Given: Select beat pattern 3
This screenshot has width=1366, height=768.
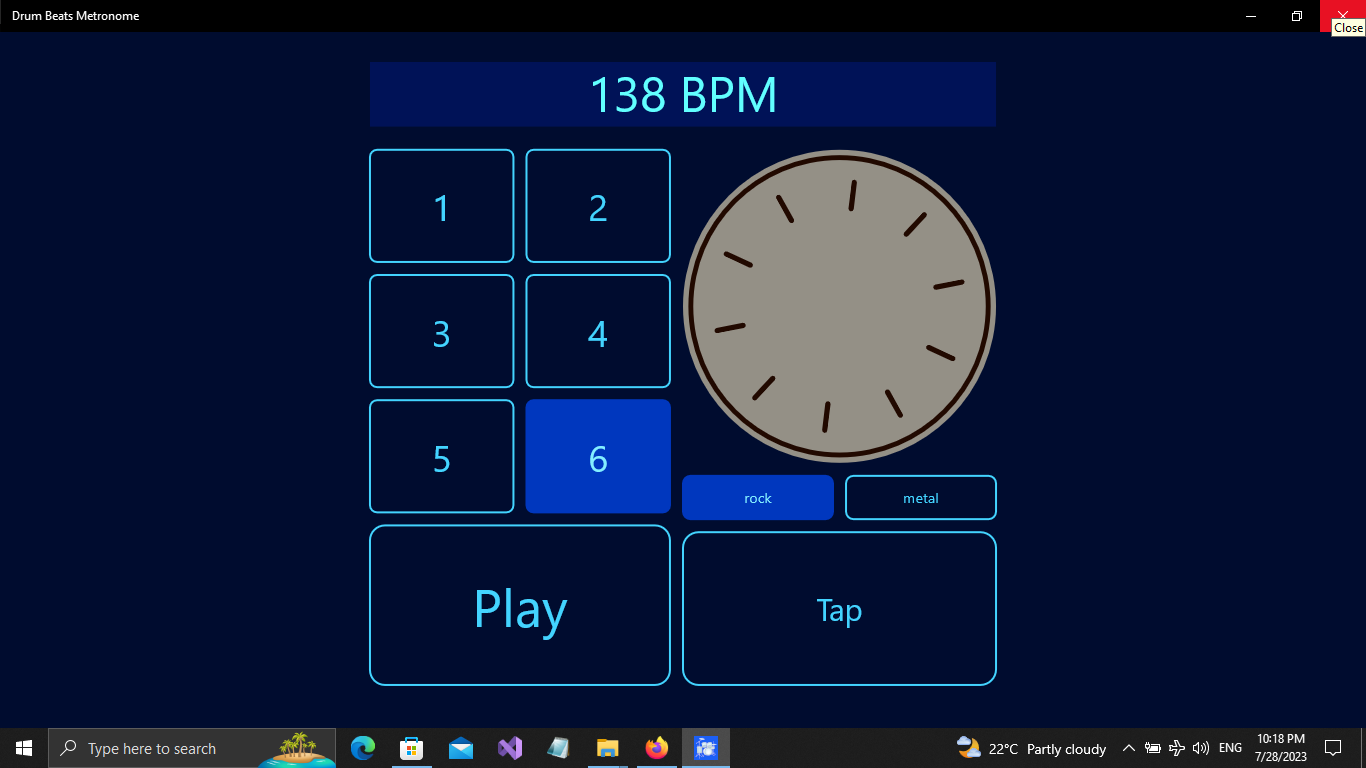Looking at the screenshot, I should pyautogui.click(x=441, y=331).
